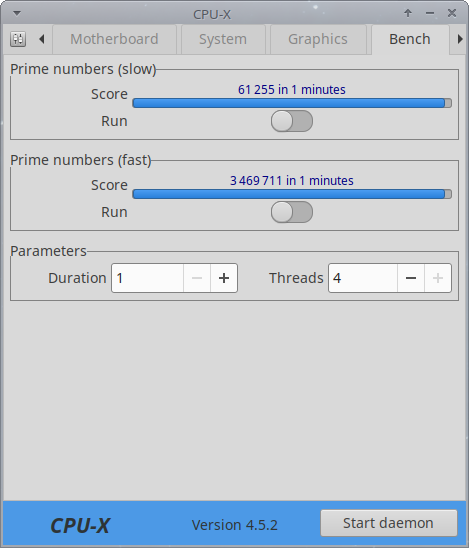Select the Bench tab

[x=410, y=39]
